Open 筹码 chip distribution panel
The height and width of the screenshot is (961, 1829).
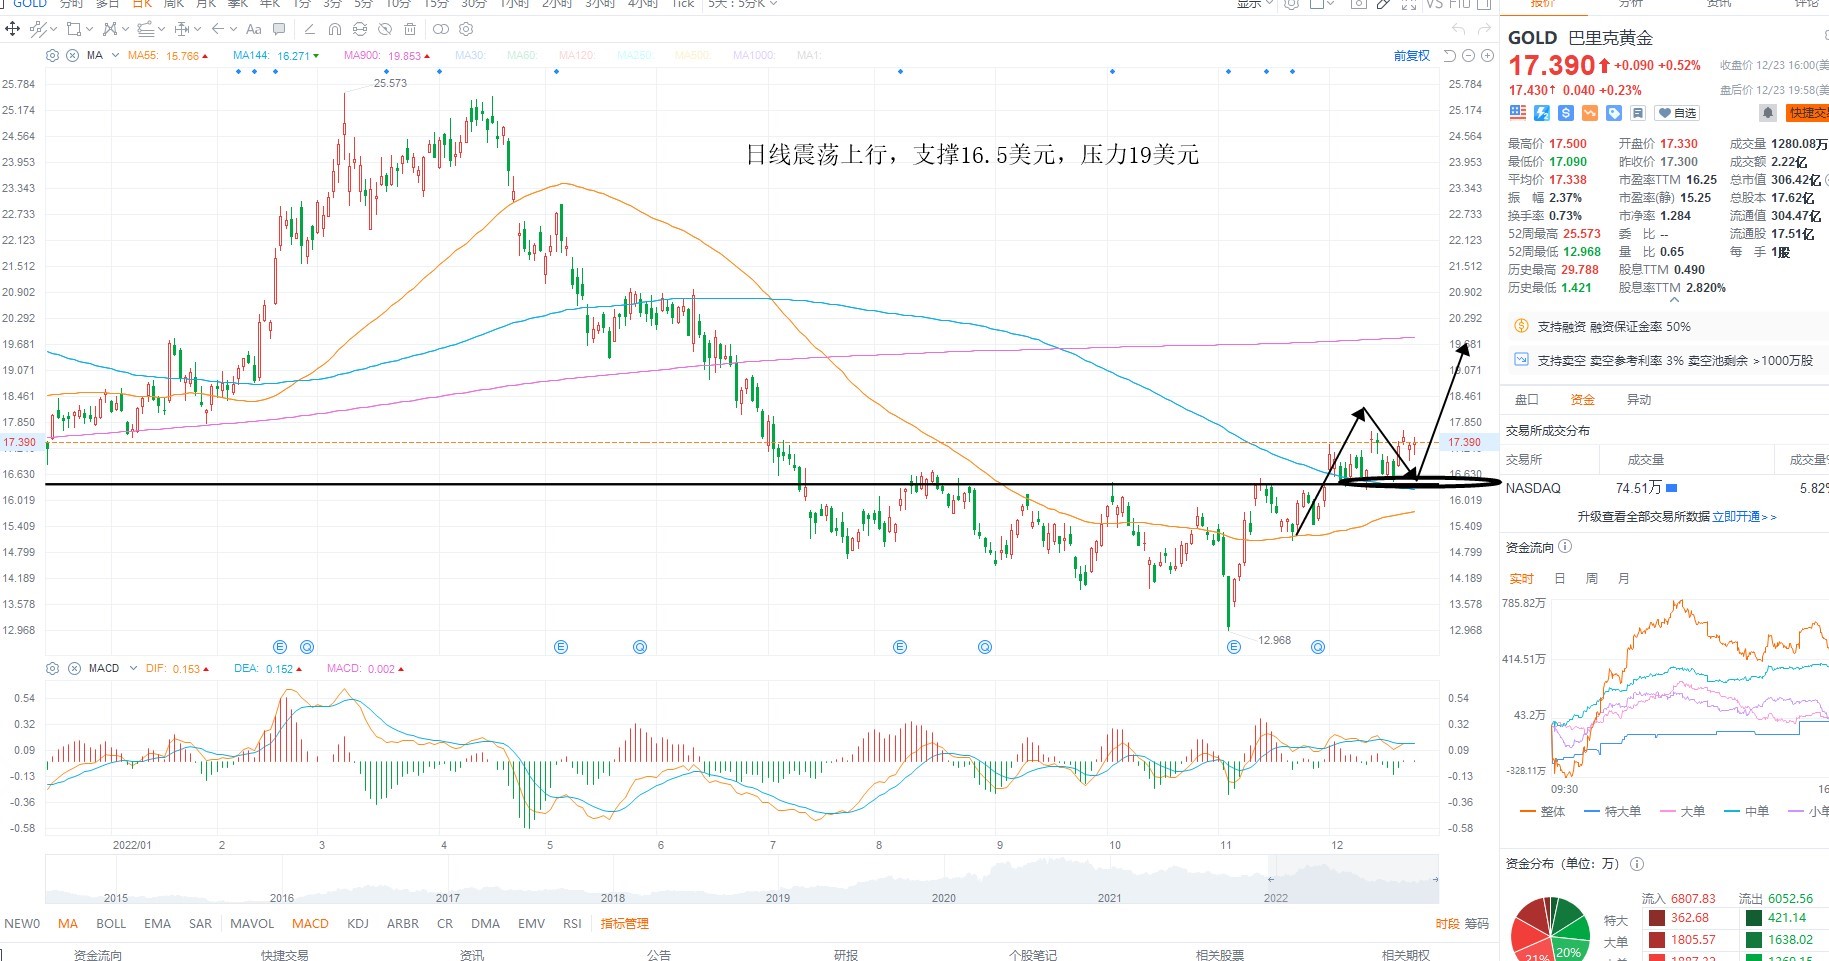tap(1476, 923)
